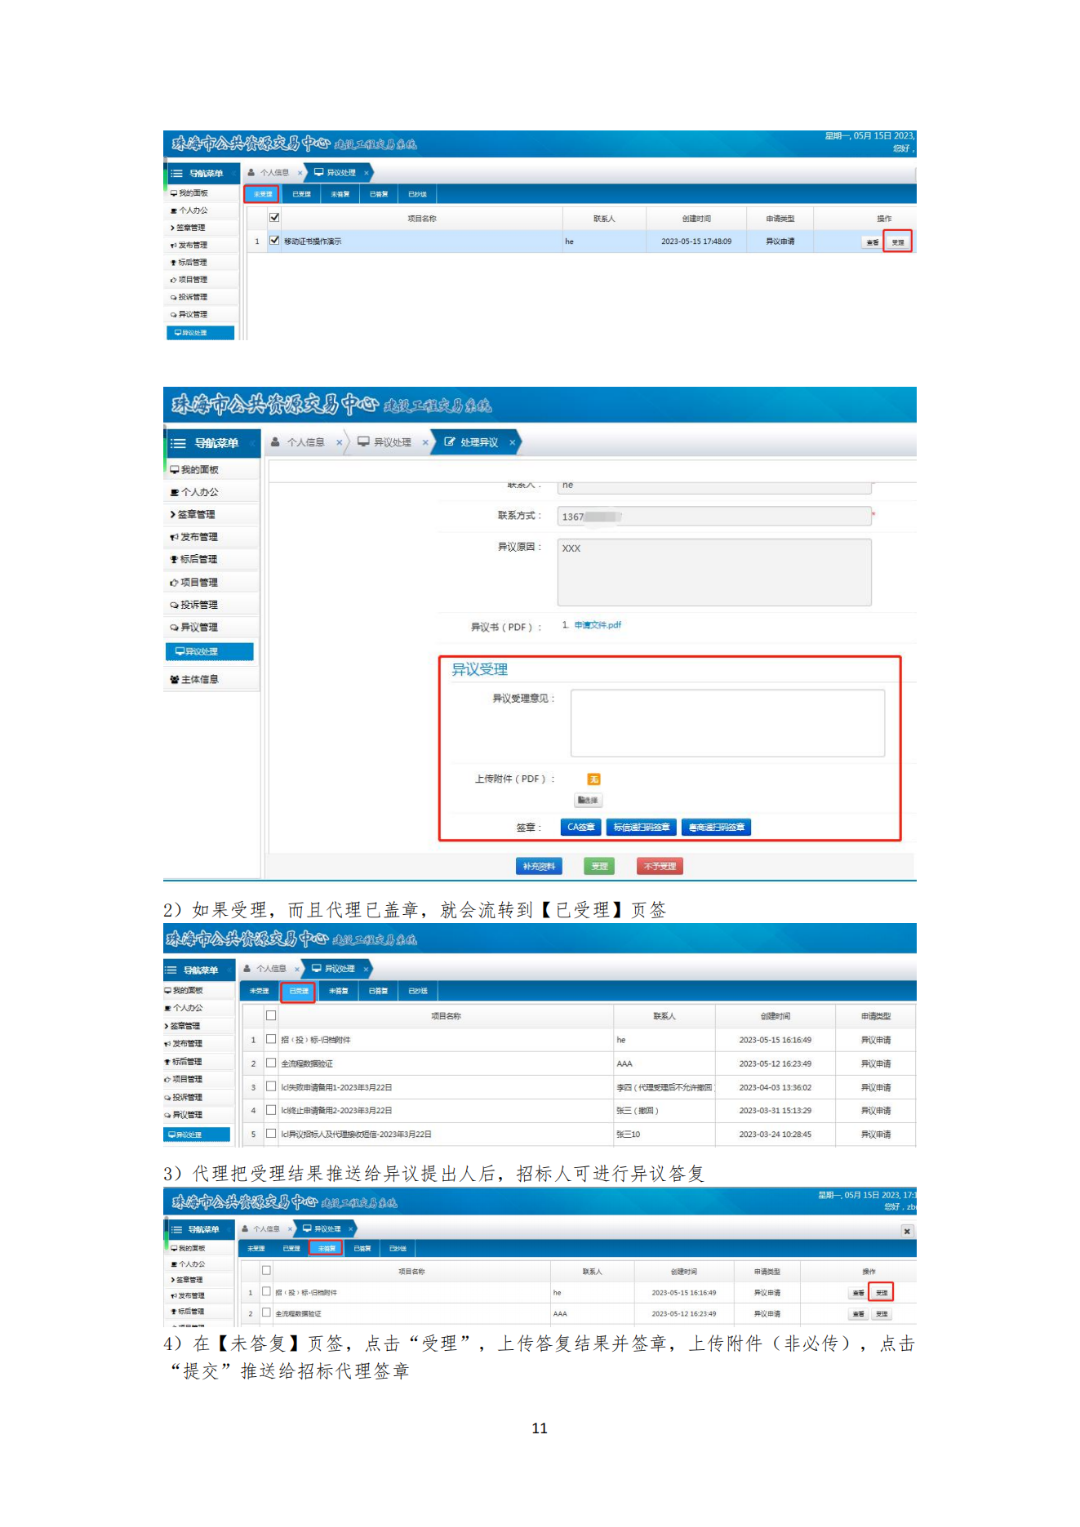This screenshot has width=1080, height=1527.
Task: Click the timestamp 2023-03-31 15:13:29
Action: coord(775,1110)
